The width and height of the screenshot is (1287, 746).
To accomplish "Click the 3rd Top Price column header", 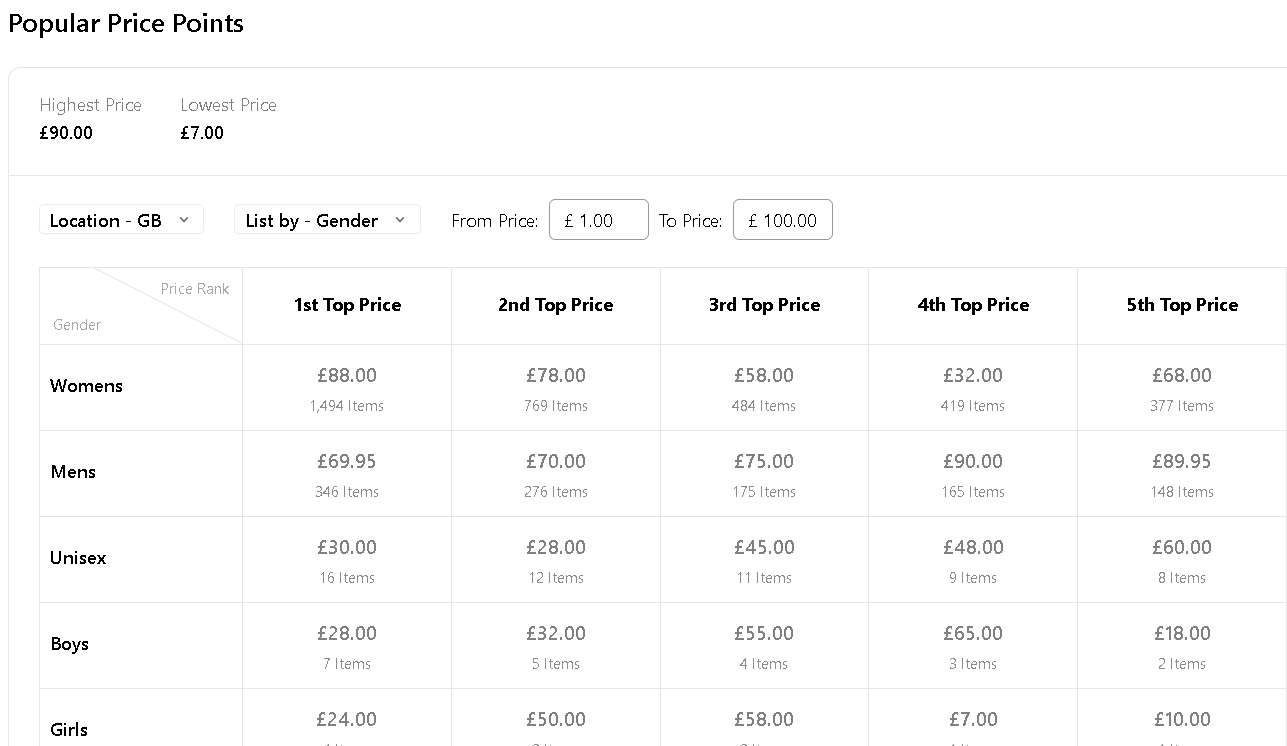I will point(764,305).
